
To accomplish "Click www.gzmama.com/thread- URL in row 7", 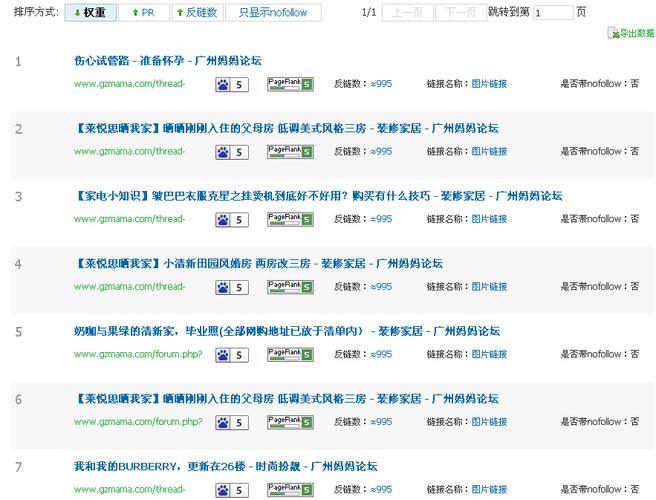I will coord(129,490).
